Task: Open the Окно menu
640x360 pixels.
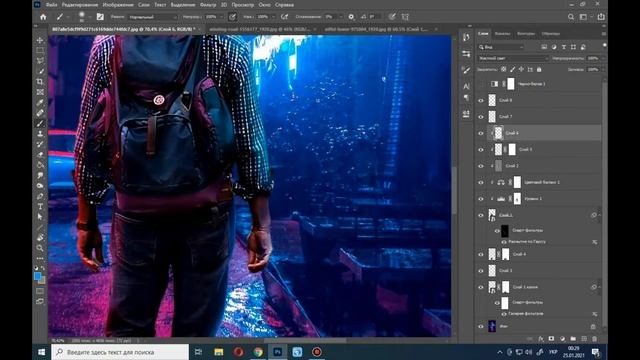Action: (x=264, y=5)
